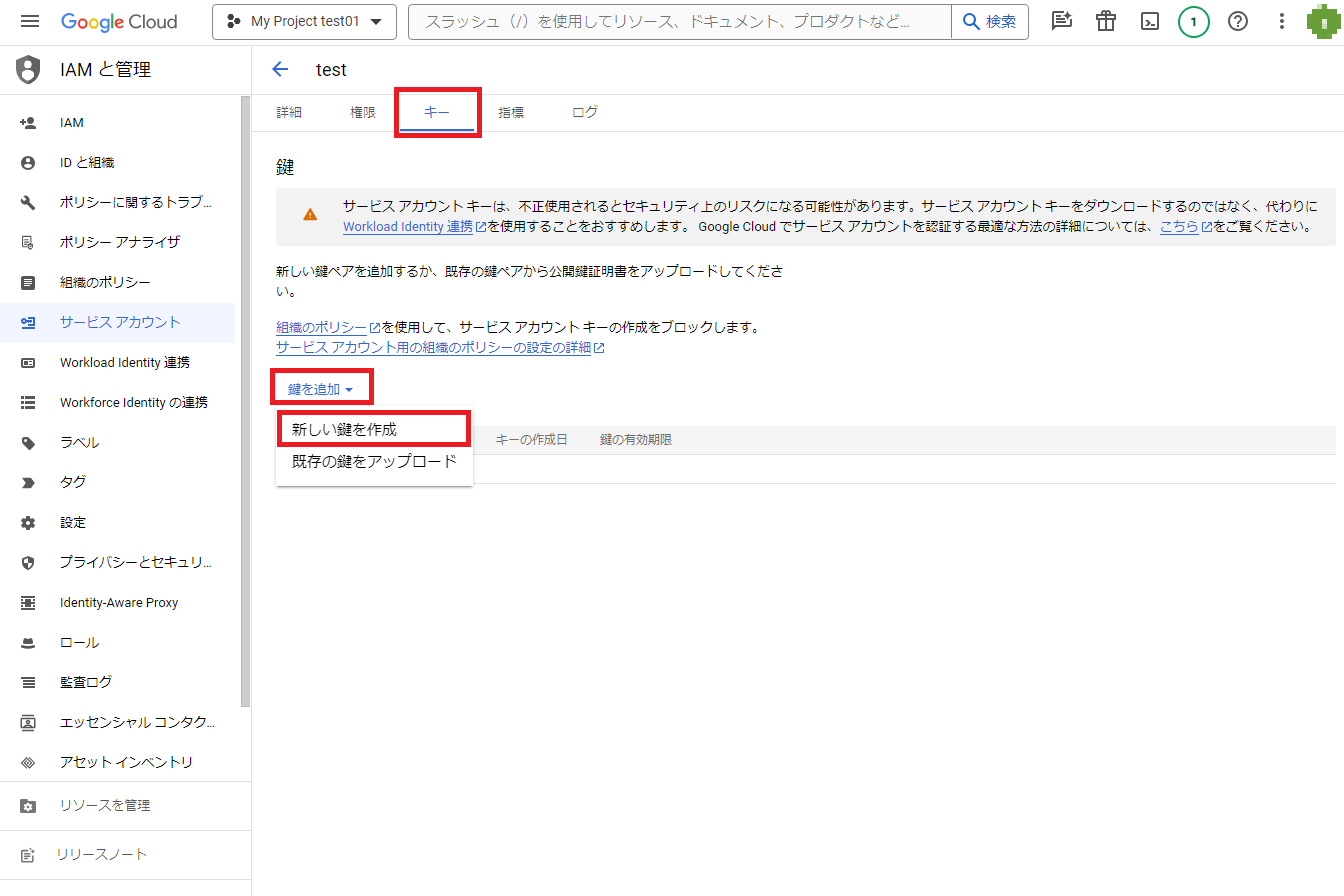Open the help question mark icon
The image size is (1344, 896).
[1238, 22]
